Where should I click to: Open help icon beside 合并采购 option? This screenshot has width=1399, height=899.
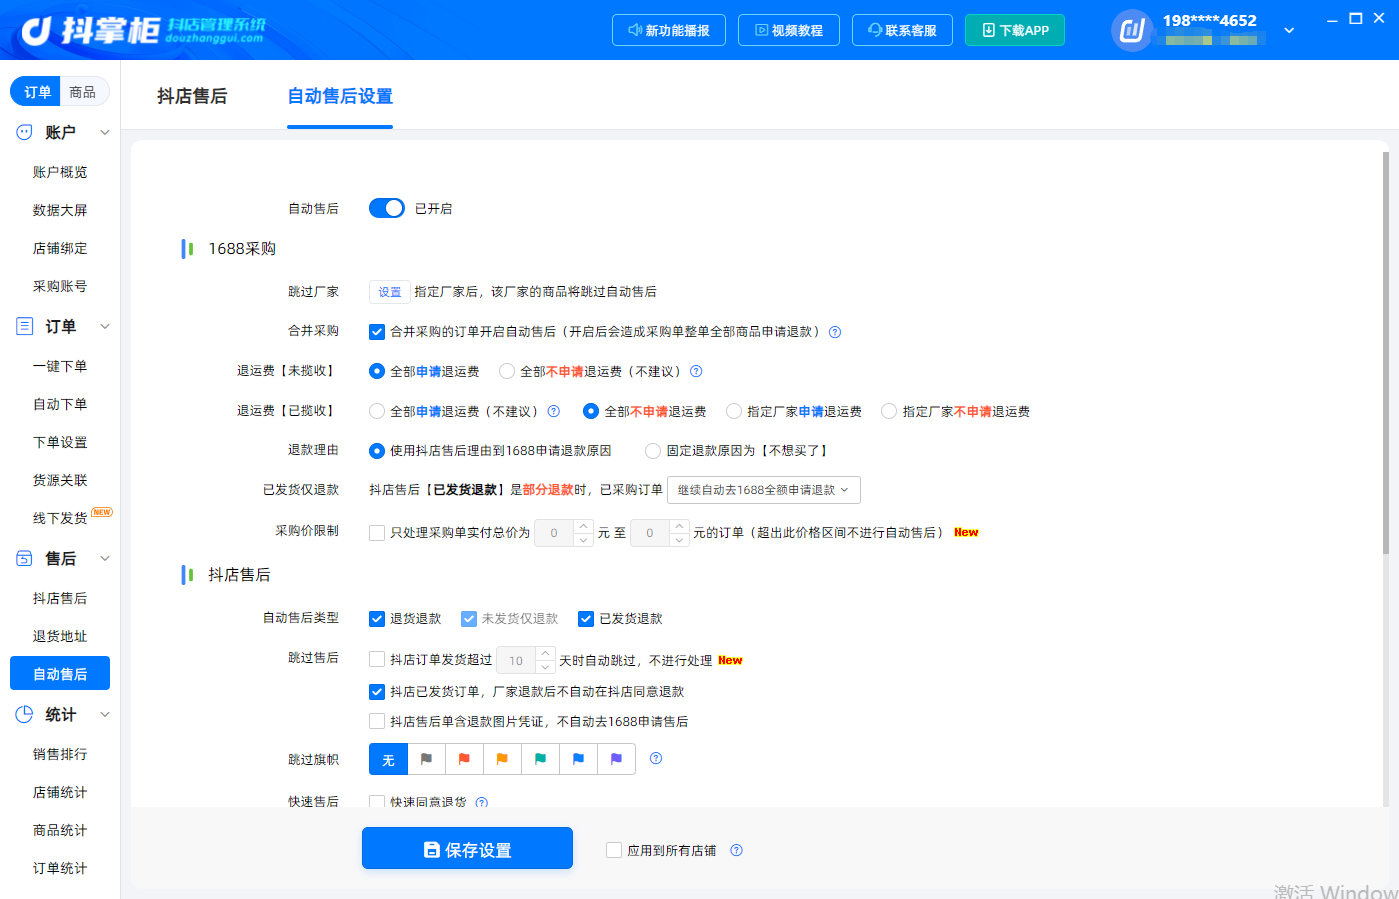coord(835,332)
